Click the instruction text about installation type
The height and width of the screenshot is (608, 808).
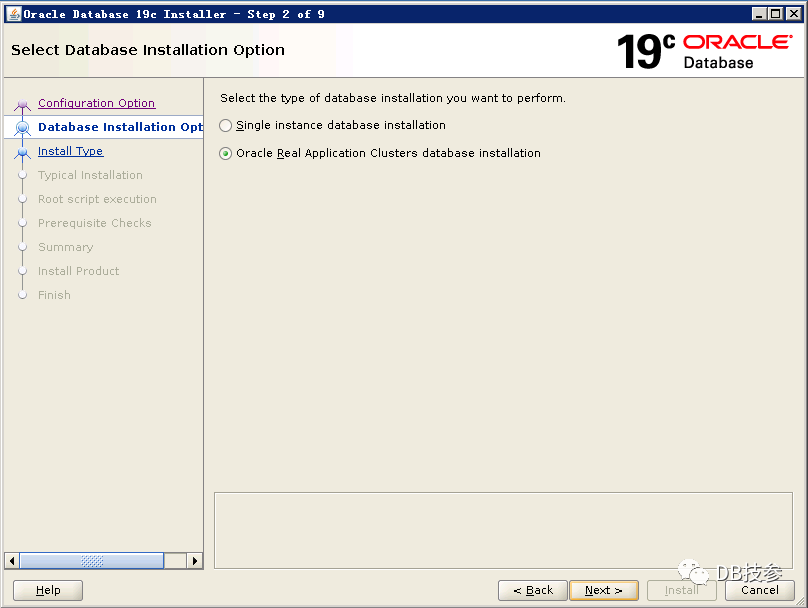pos(393,98)
